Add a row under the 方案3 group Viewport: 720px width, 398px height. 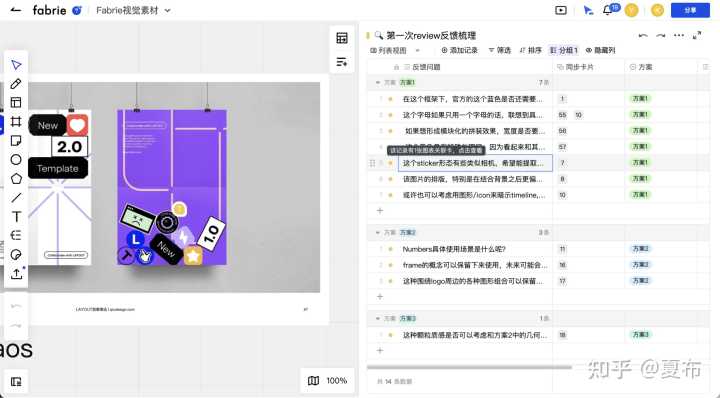pos(380,350)
